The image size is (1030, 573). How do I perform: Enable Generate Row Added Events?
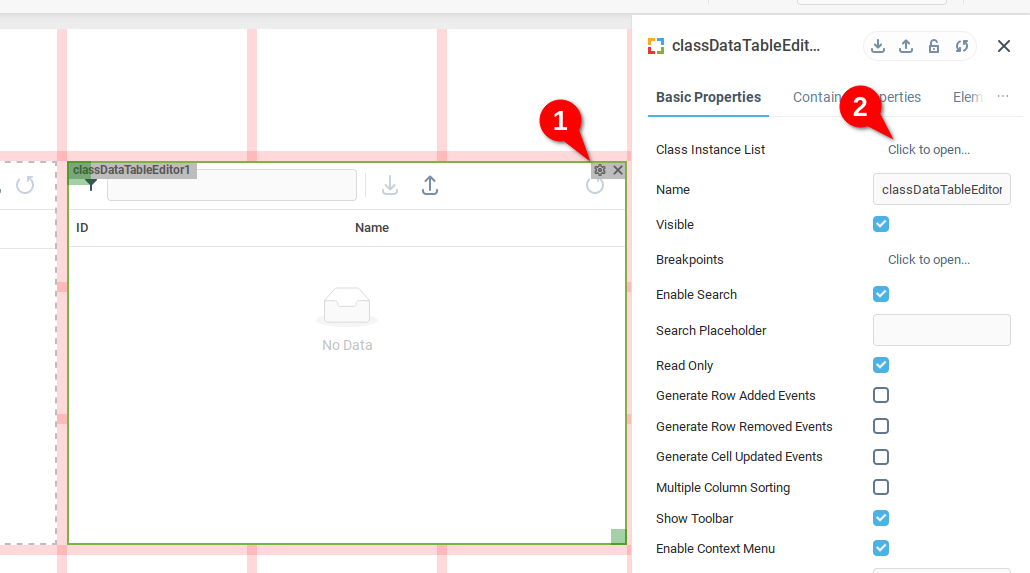881,395
